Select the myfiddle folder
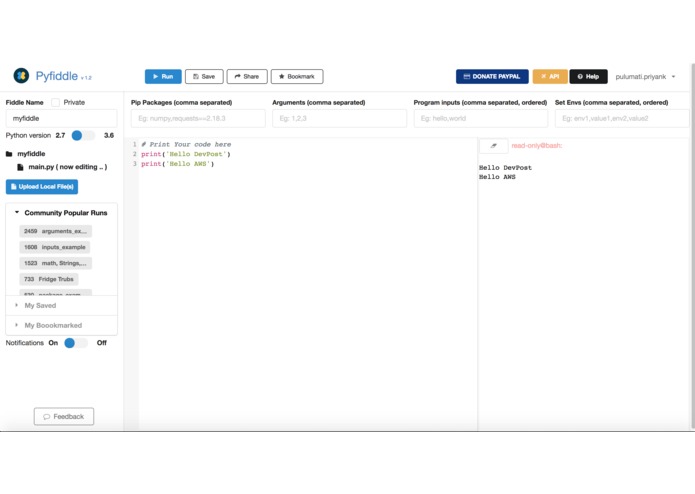This screenshot has height=494, width=695. [31, 154]
